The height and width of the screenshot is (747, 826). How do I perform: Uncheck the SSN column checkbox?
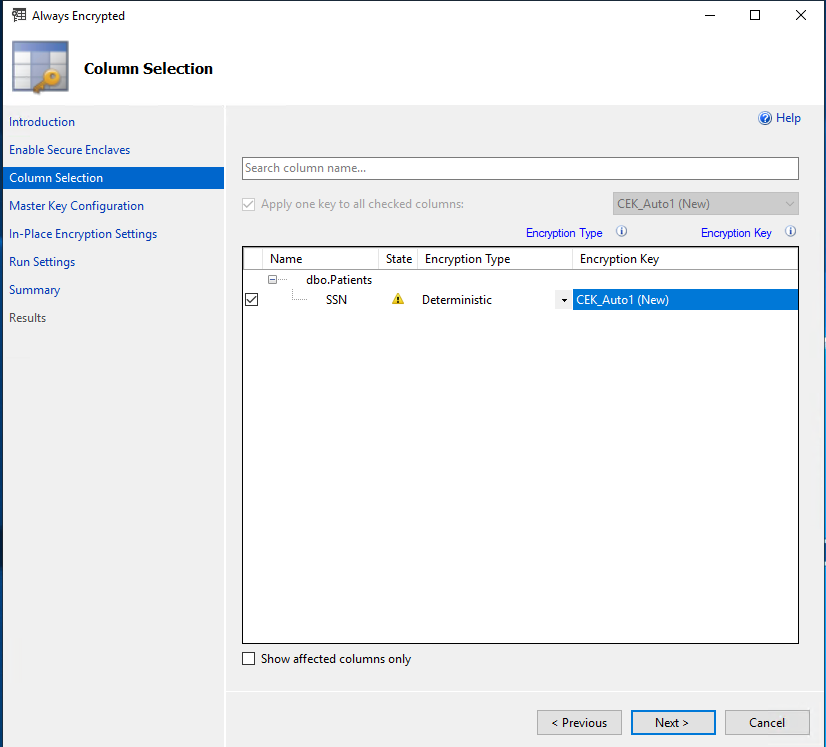pos(252,300)
